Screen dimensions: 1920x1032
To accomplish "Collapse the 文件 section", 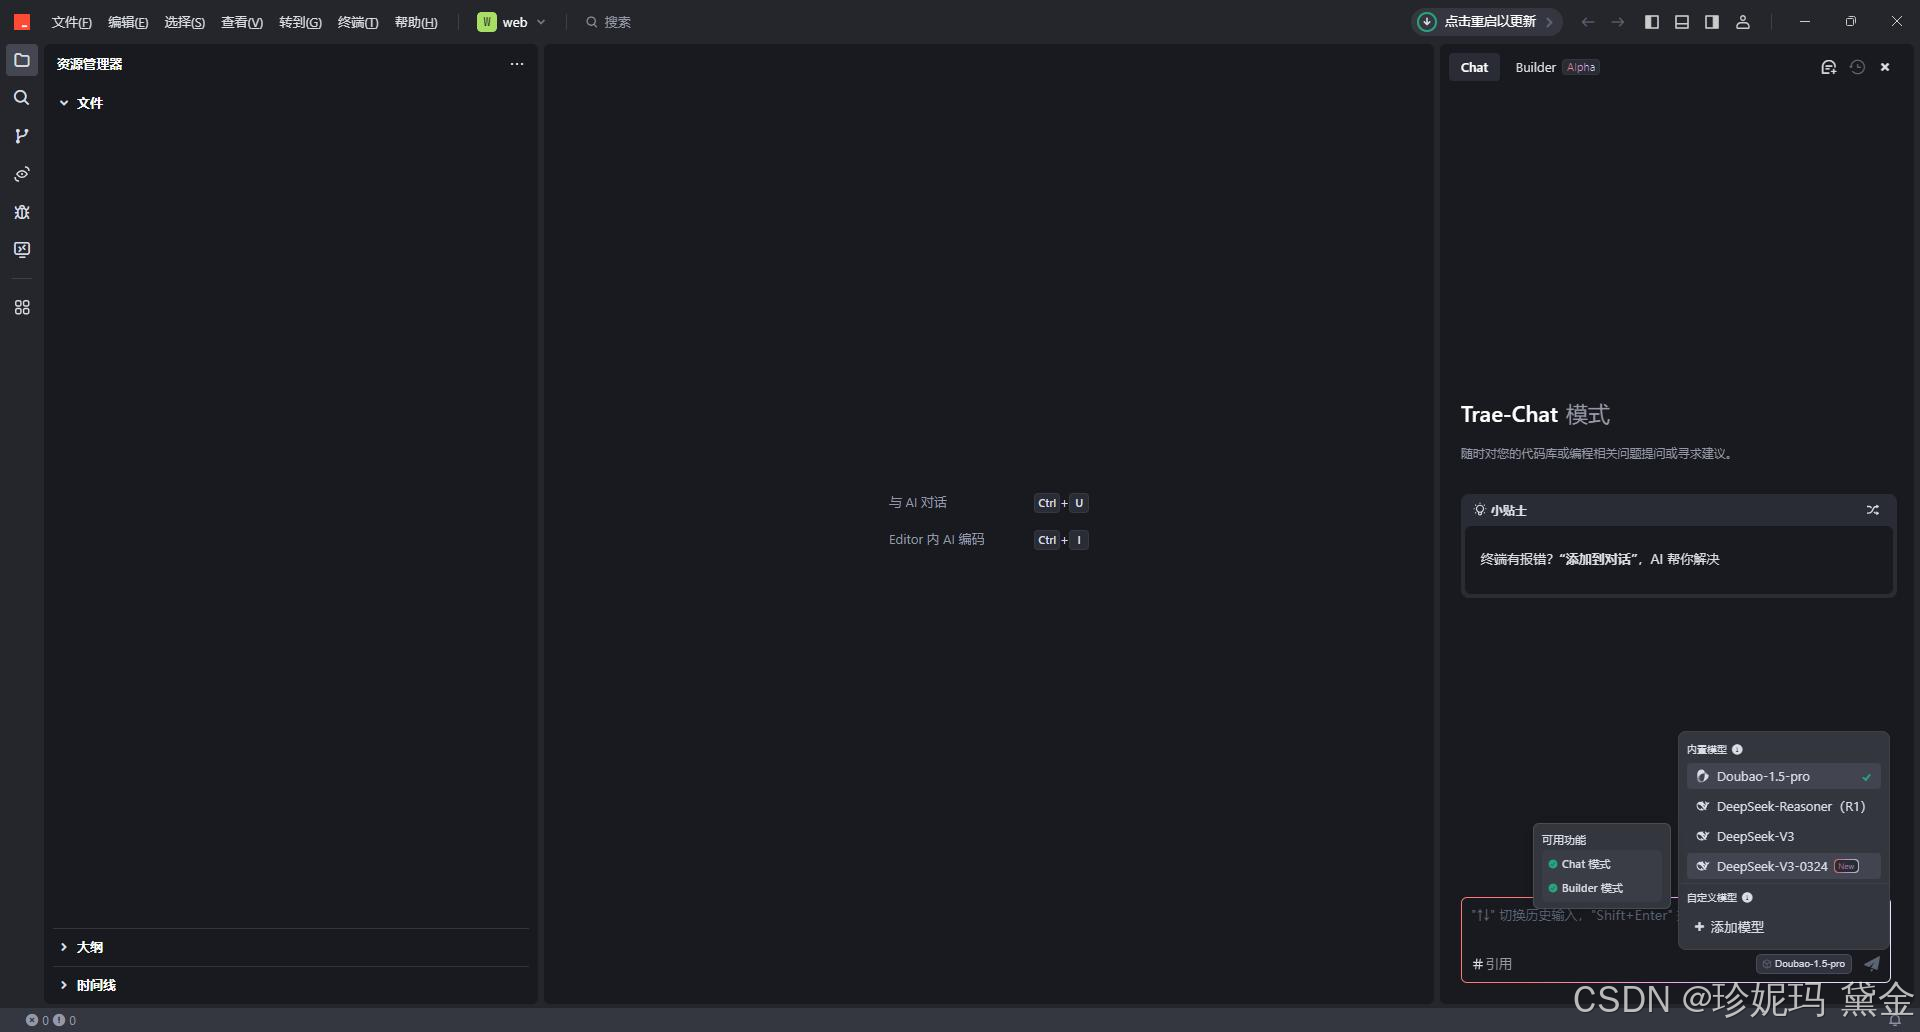I will pos(80,103).
